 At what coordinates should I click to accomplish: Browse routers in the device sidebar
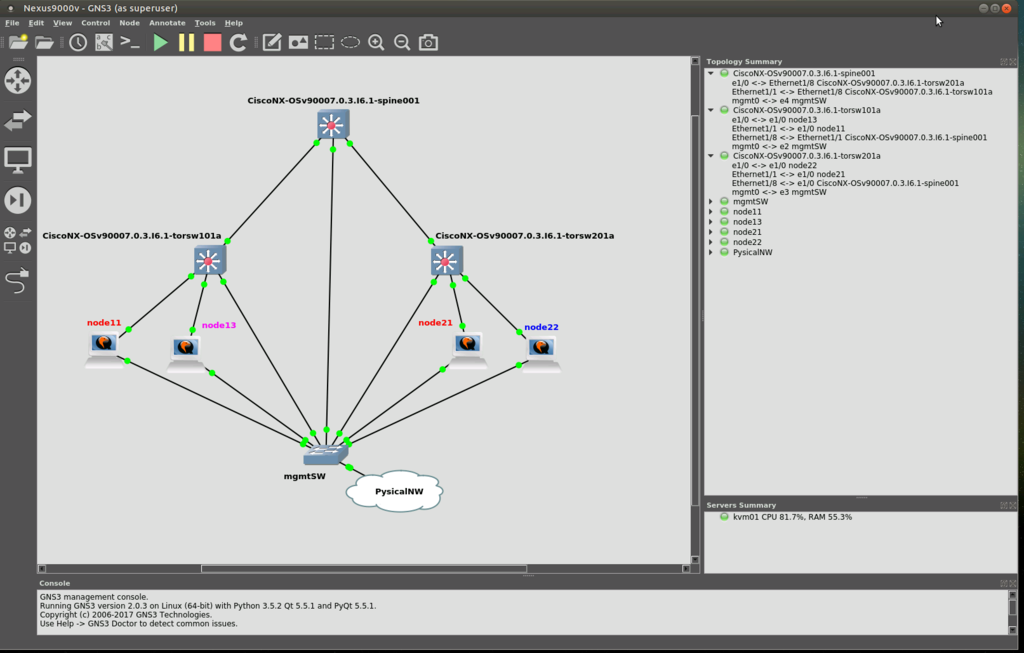[x=18, y=81]
